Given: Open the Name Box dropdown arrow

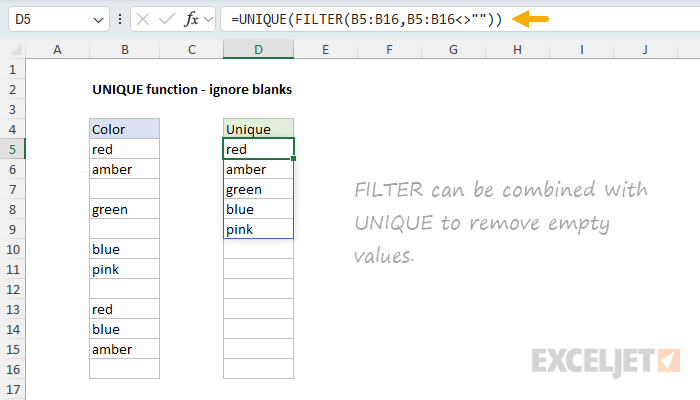Looking at the screenshot, I should coord(98,20).
